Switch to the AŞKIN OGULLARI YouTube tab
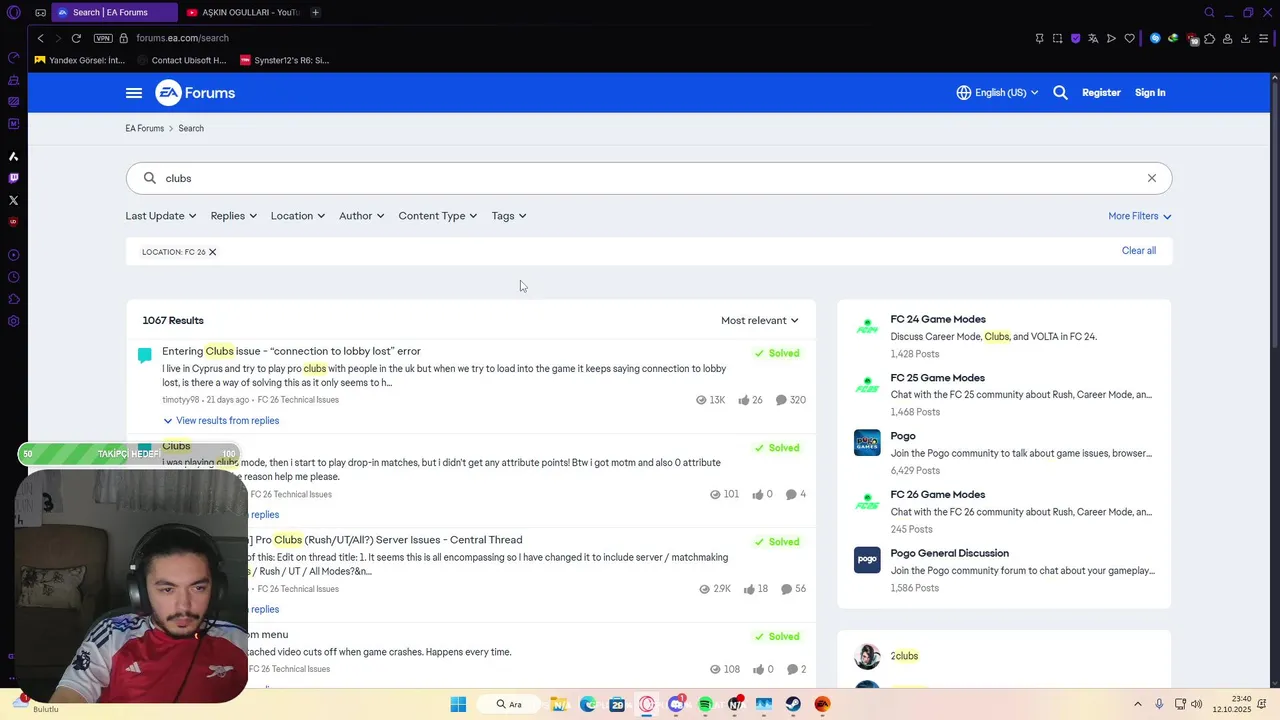The height and width of the screenshot is (720, 1280). pyautogui.click(x=243, y=12)
